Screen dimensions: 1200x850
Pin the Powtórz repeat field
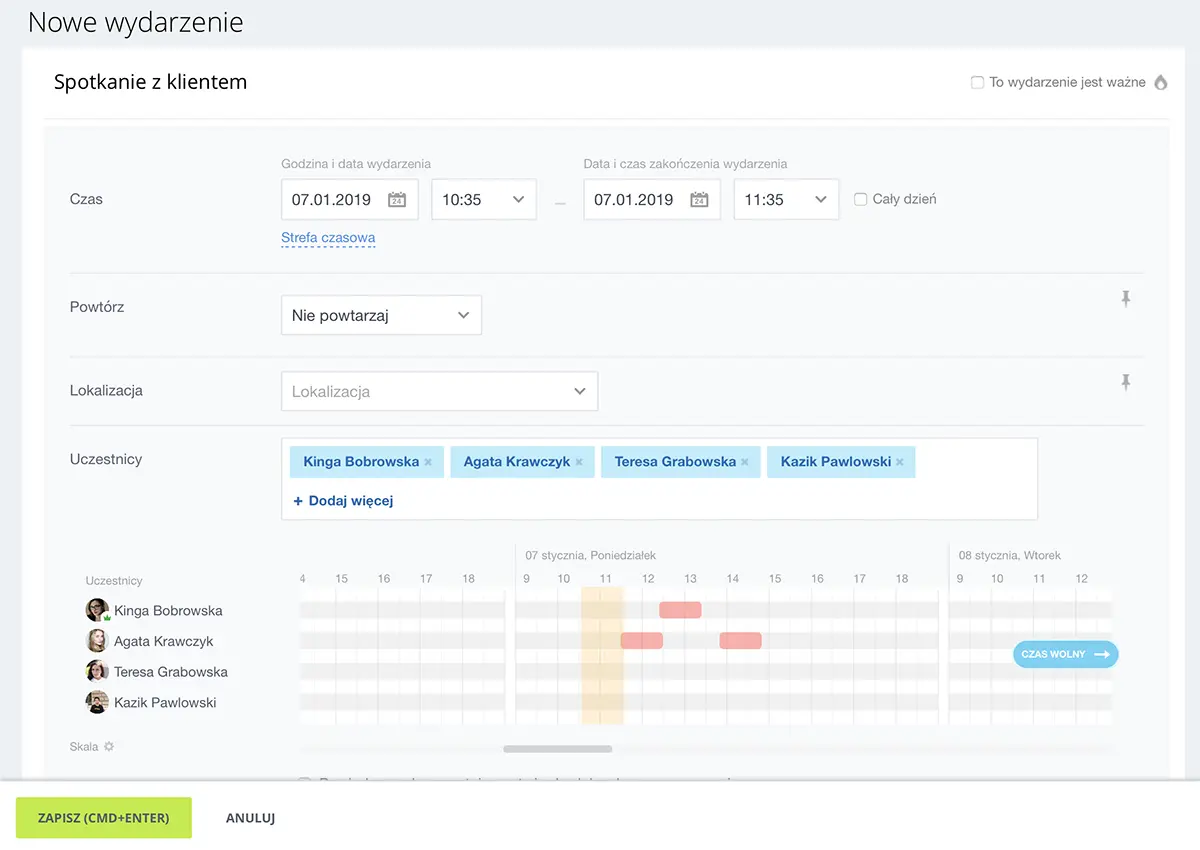(1126, 299)
